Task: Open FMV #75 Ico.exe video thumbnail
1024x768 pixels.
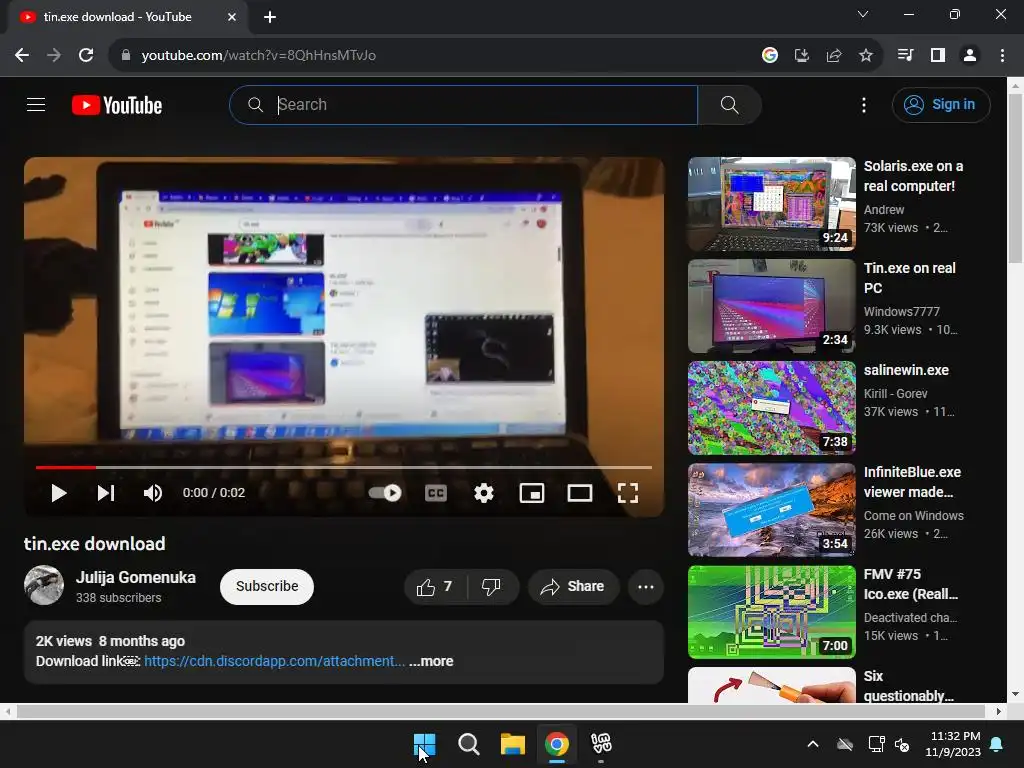Action: pos(771,612)
